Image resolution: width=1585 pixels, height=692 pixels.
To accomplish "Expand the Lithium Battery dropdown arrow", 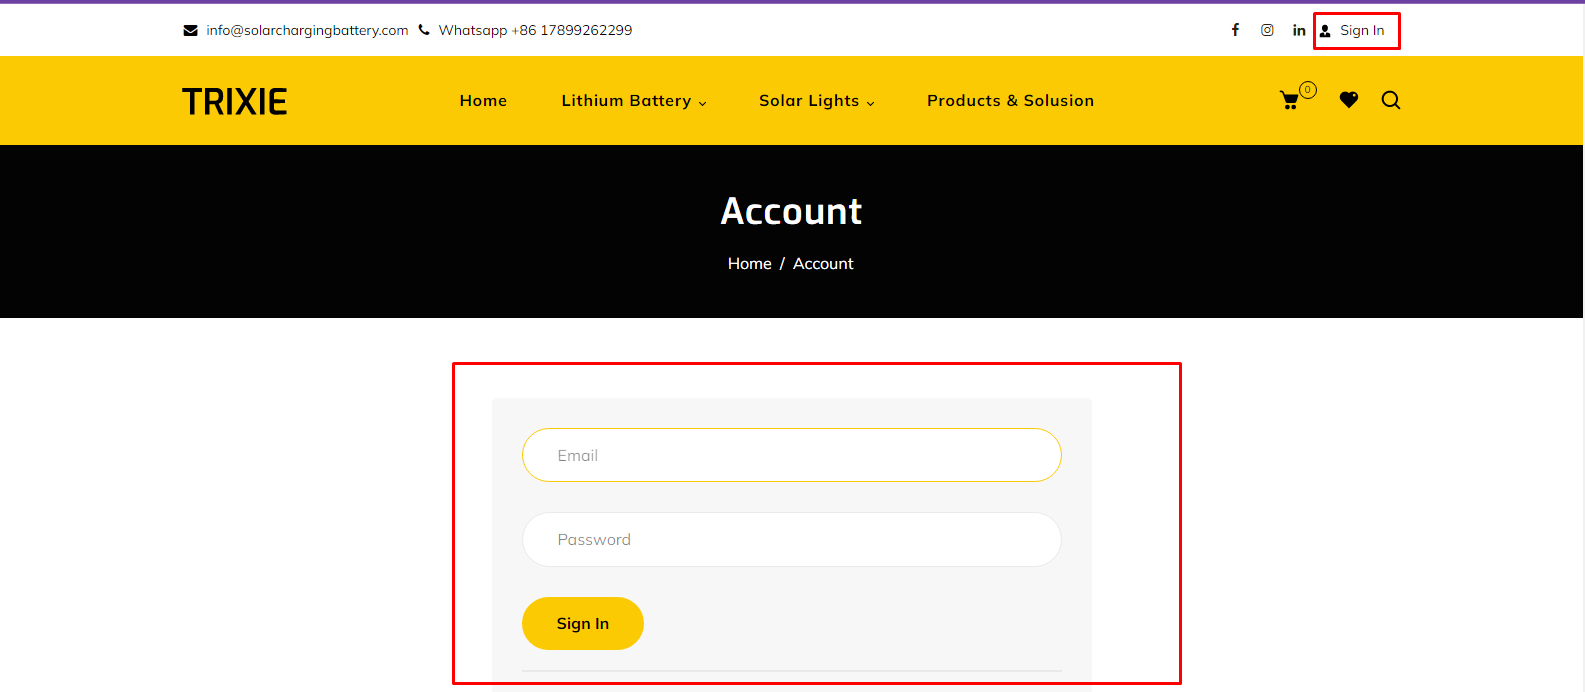I will click(x=702, y=103).
